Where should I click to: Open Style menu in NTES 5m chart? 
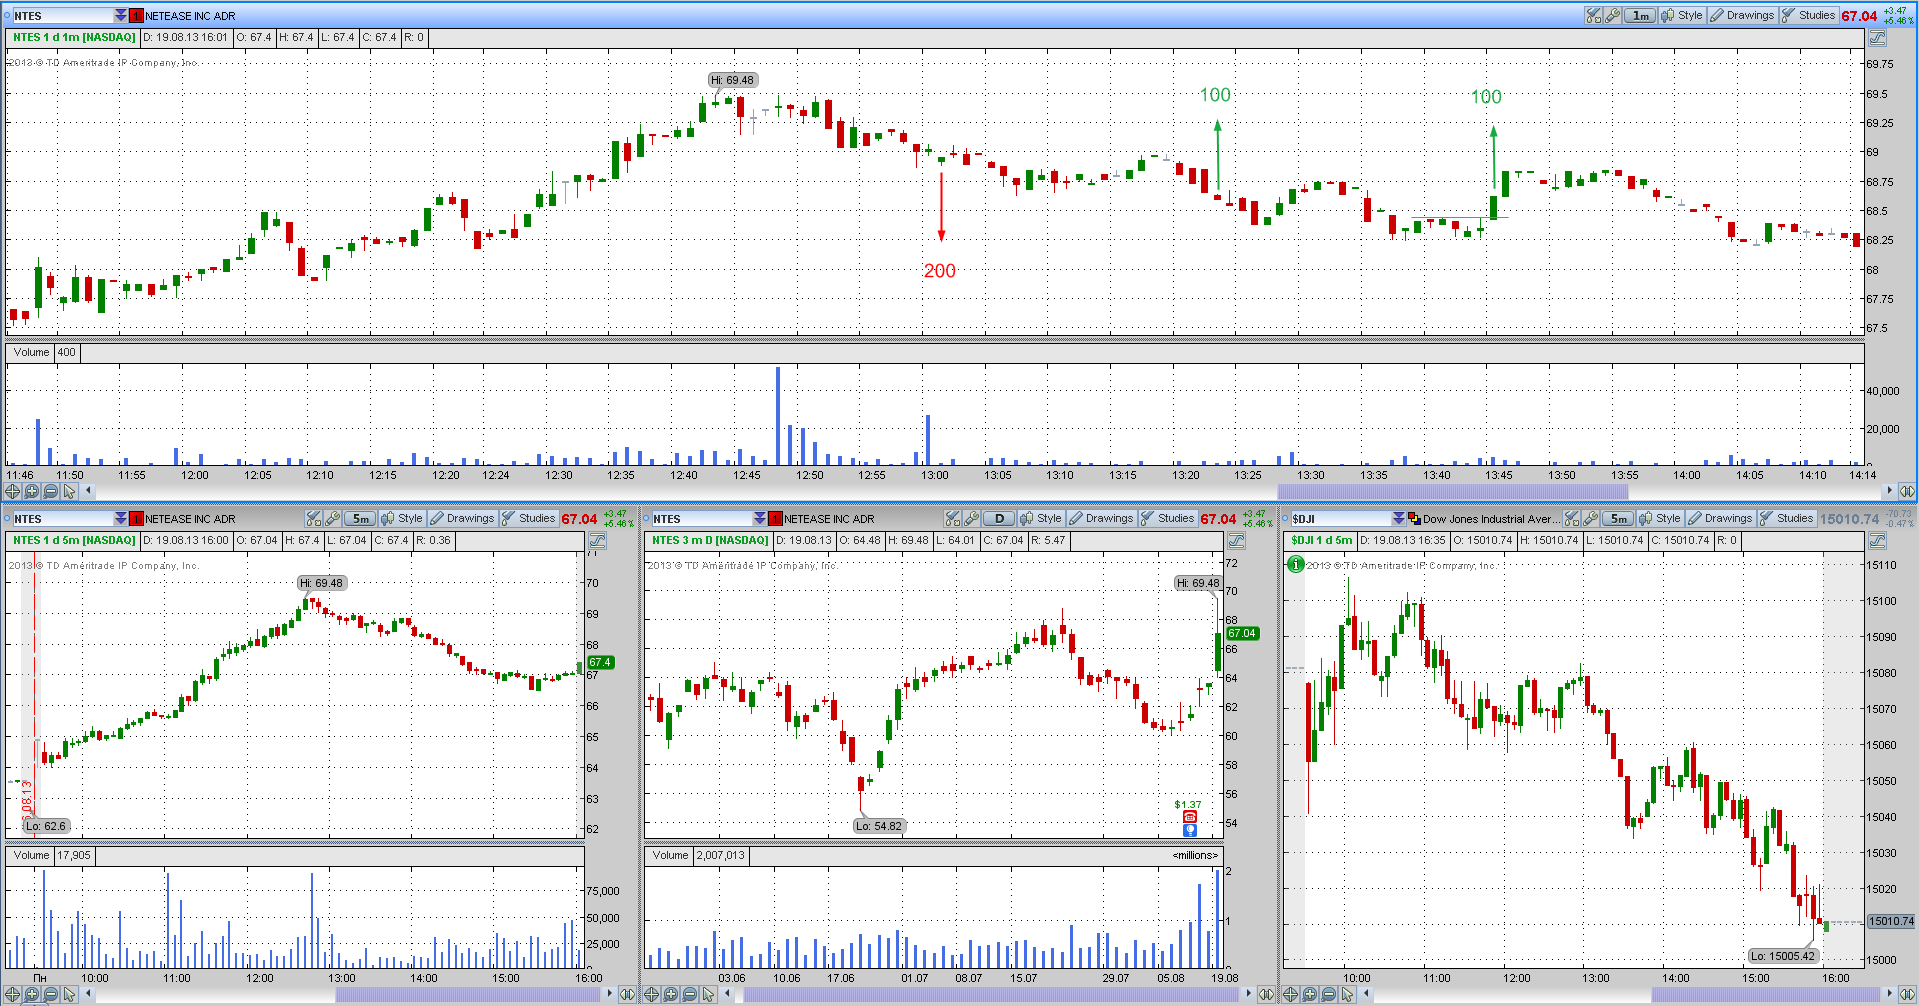pos(402,518)
